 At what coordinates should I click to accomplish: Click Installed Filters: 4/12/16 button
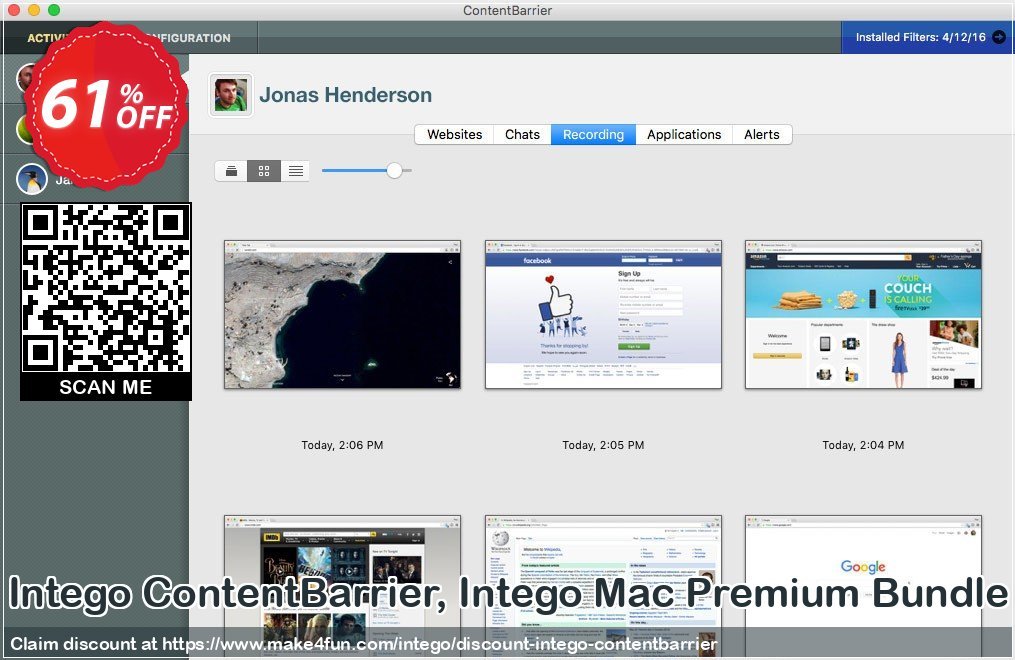click(x=928, y=37)
